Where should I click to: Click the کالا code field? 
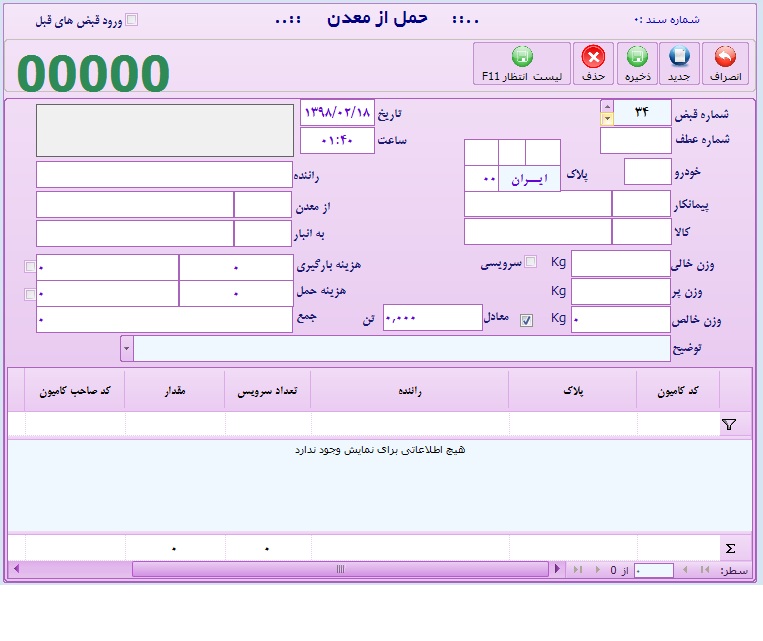point(641,231)
